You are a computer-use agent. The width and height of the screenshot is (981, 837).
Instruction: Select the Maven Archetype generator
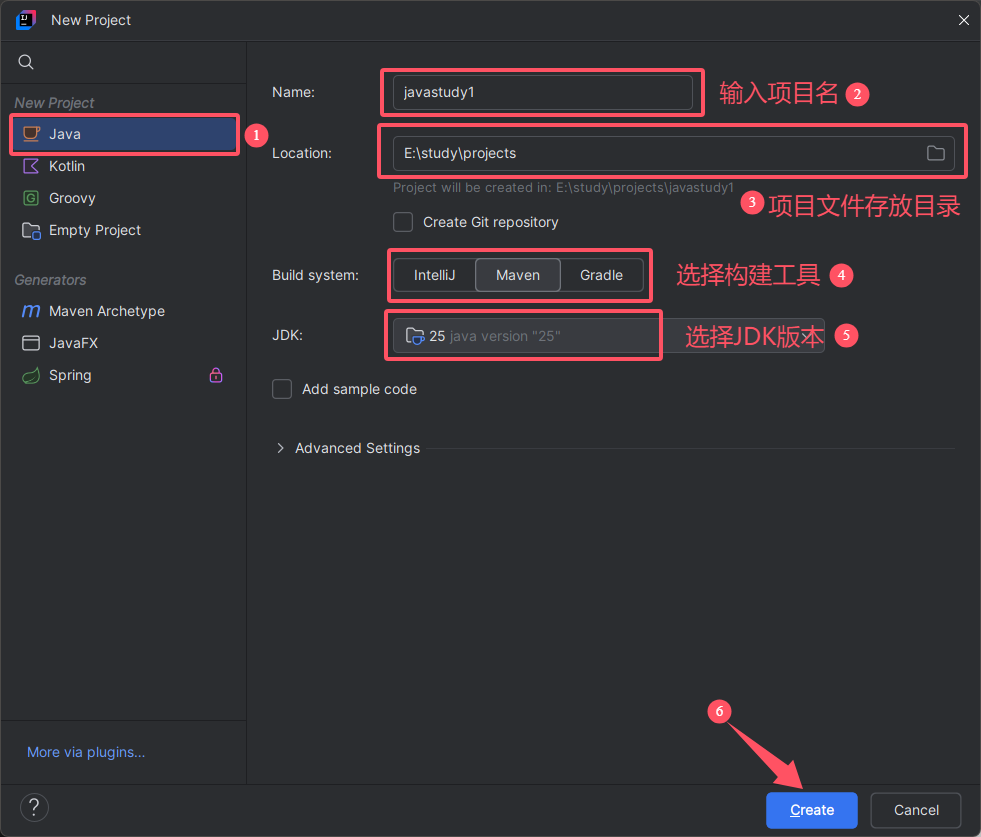124,311
